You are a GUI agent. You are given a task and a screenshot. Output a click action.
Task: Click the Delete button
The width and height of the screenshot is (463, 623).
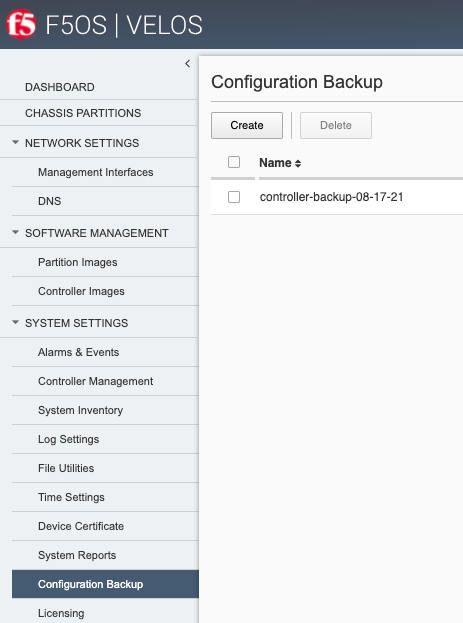[336, 125]
